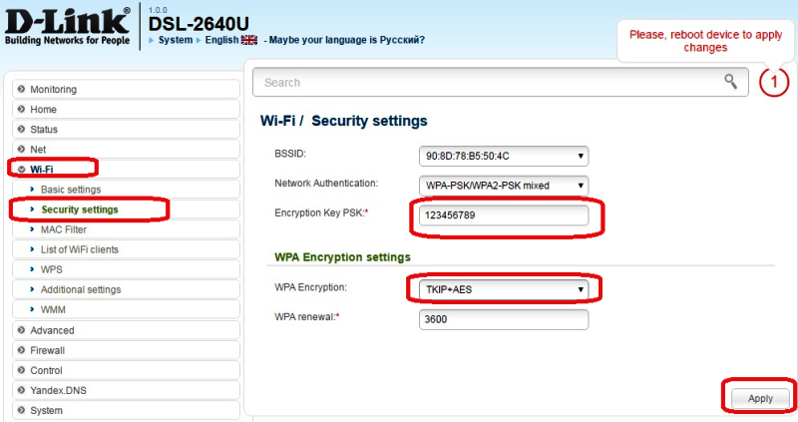Expand the Monitoring menu arrow icon
The image size is (798, 422).
coord(21,90)
